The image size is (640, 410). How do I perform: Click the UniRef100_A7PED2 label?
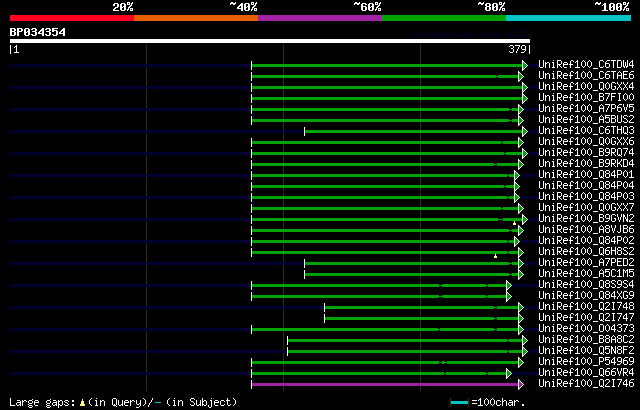586,263
